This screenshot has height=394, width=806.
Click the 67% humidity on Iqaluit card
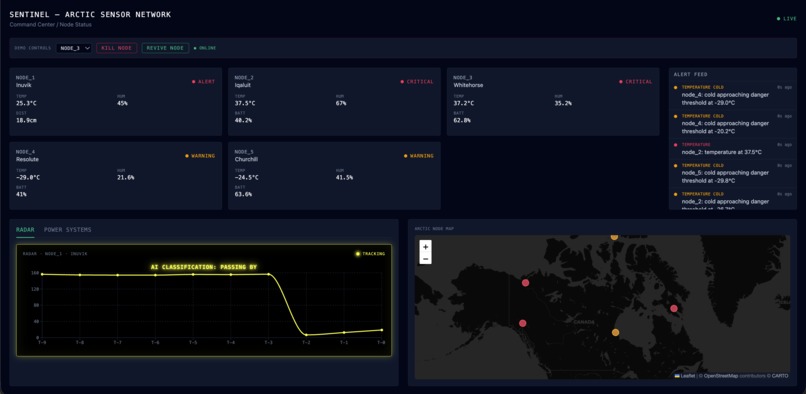click(341, 103)
